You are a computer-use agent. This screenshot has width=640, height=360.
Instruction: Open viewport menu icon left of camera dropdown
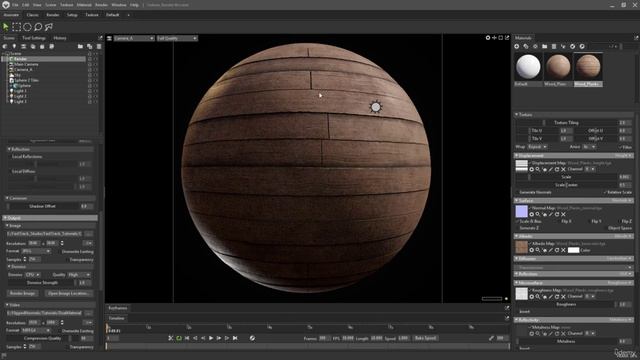coord(109,38)
